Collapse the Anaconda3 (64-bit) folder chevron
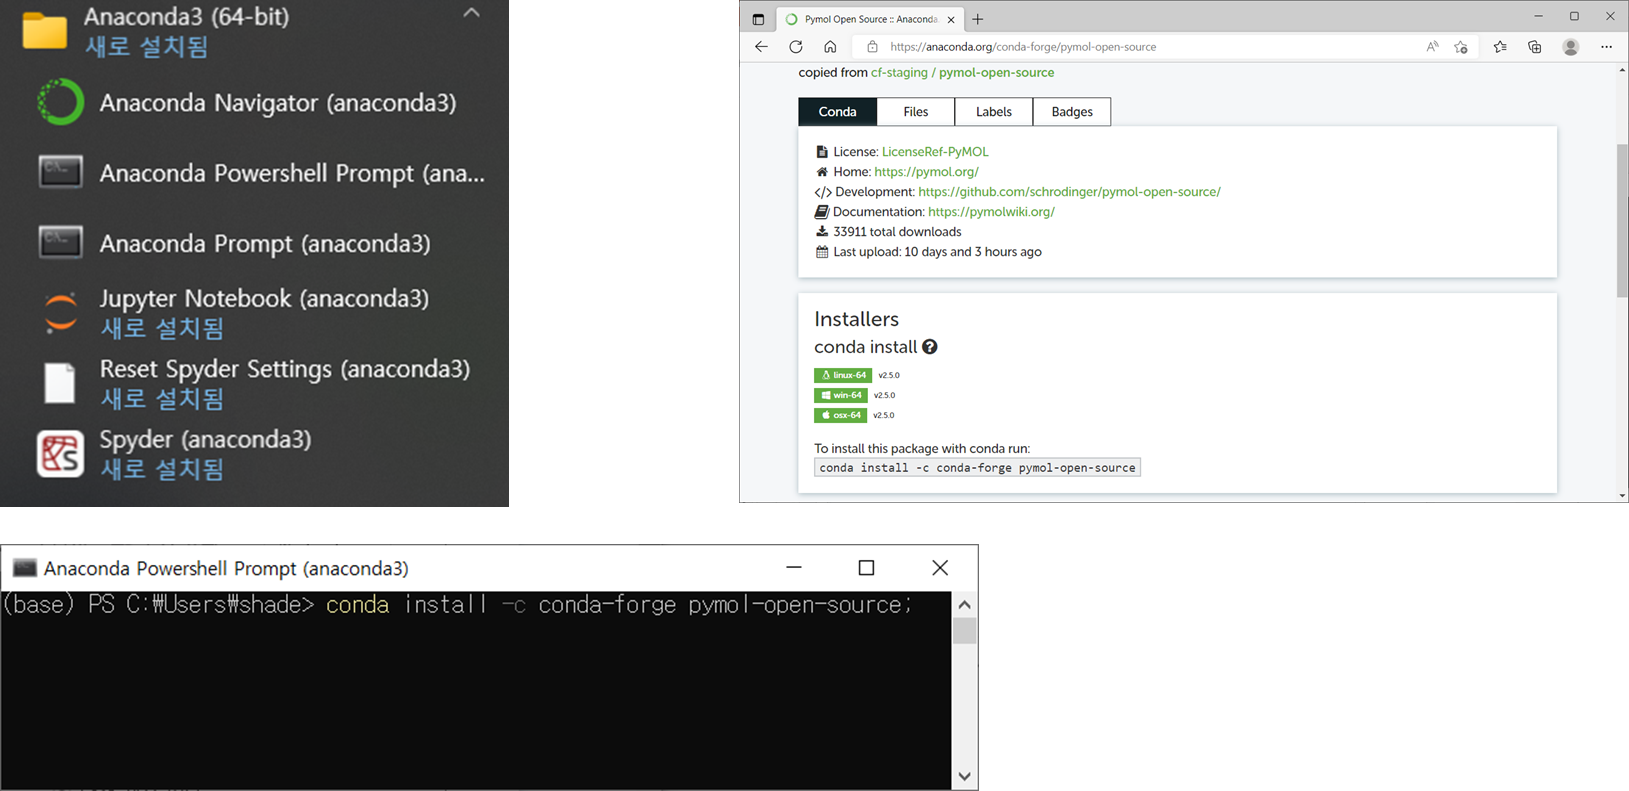The width and height of the screenshot is (1629, 791). click(x=472, y=13)
